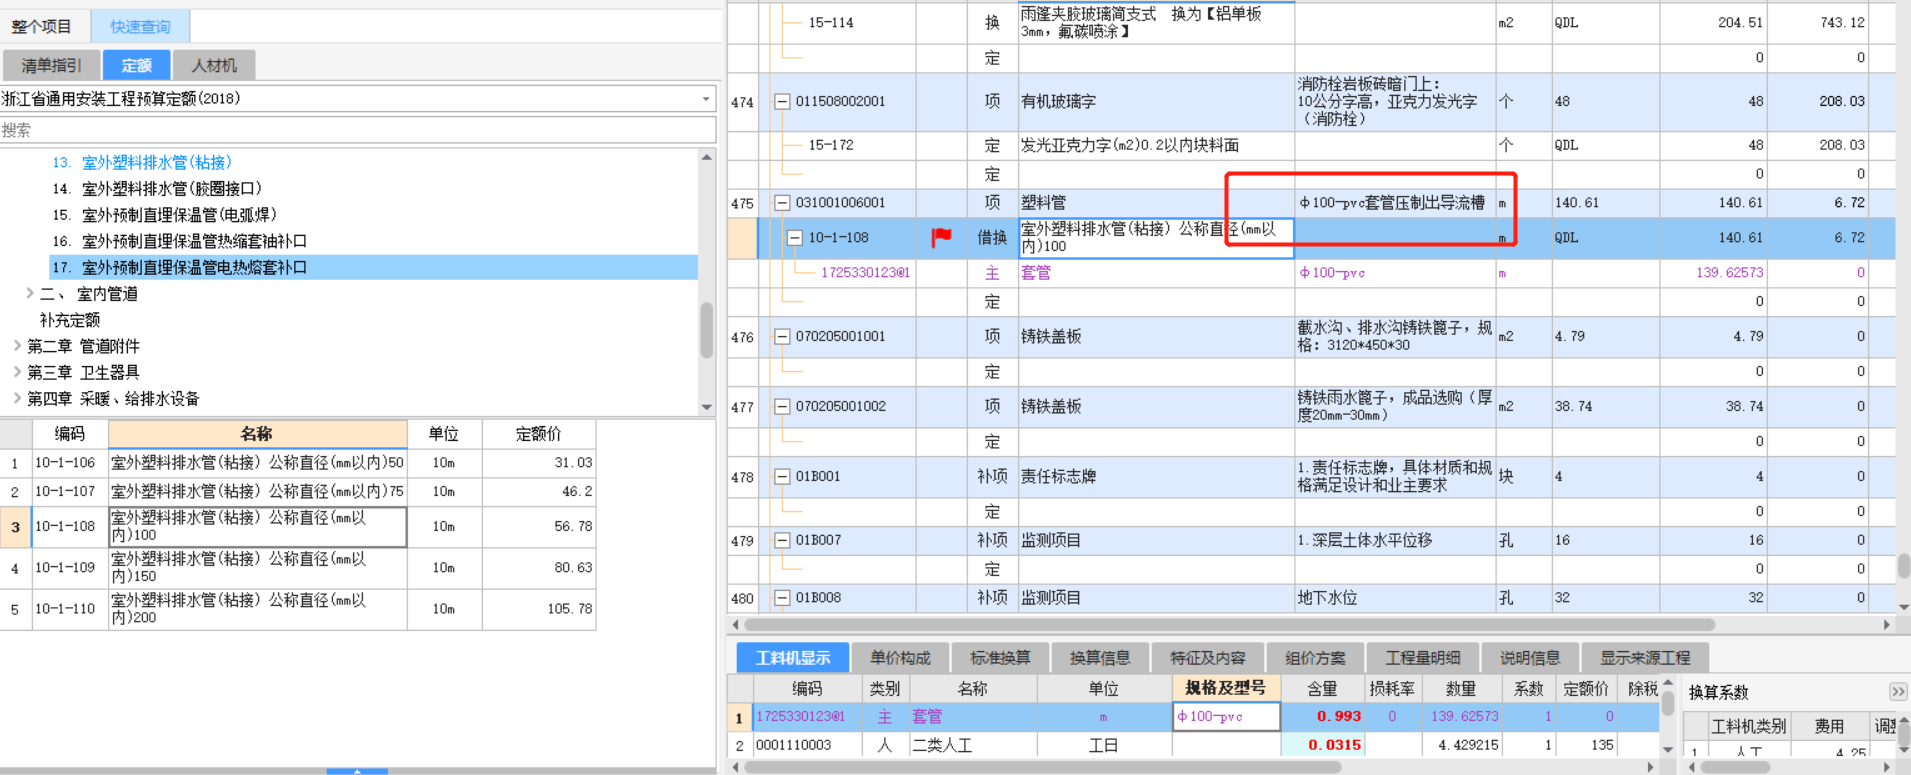Select the 二类人工 row in material table
This screenshot has height=775, width=1911.
1193,744
